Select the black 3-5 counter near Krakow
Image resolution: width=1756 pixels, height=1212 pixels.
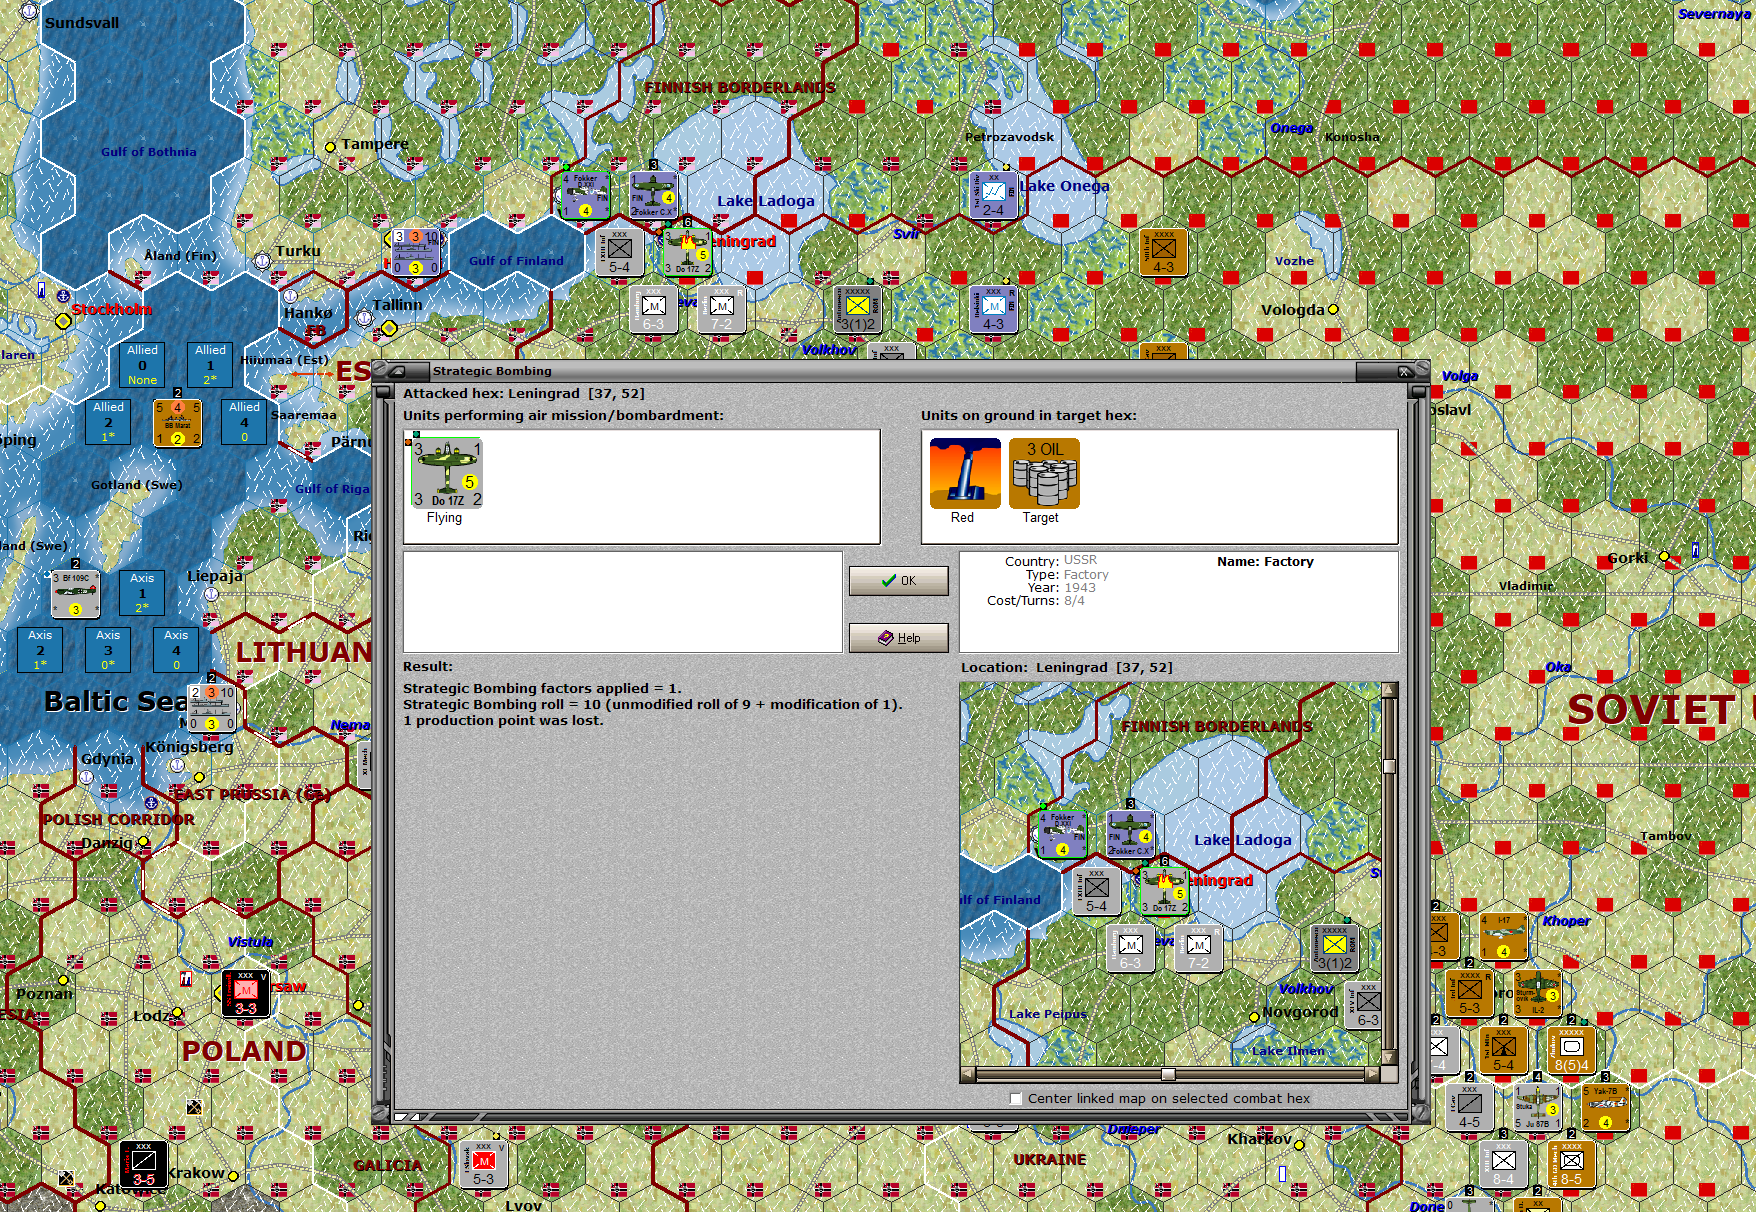pos(144,1164)
